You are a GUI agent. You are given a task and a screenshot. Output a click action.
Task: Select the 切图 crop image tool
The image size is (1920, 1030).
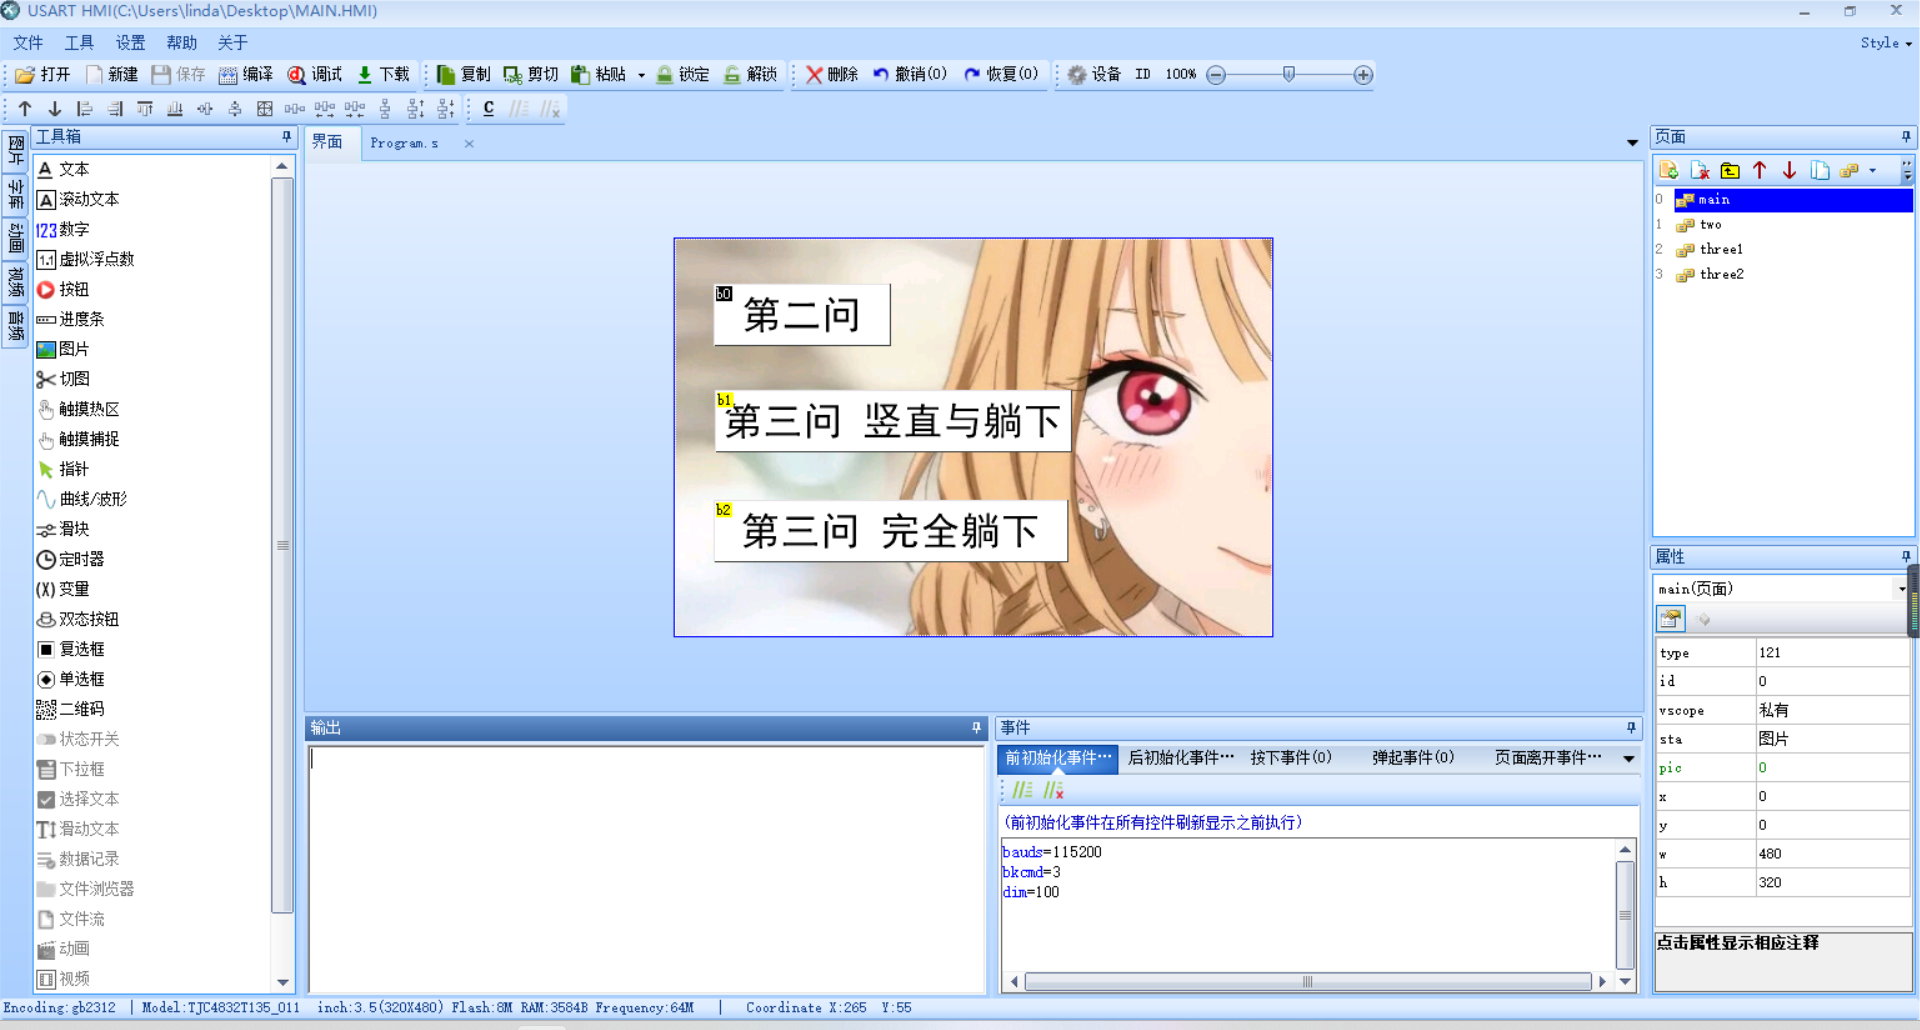click(63, 379)
